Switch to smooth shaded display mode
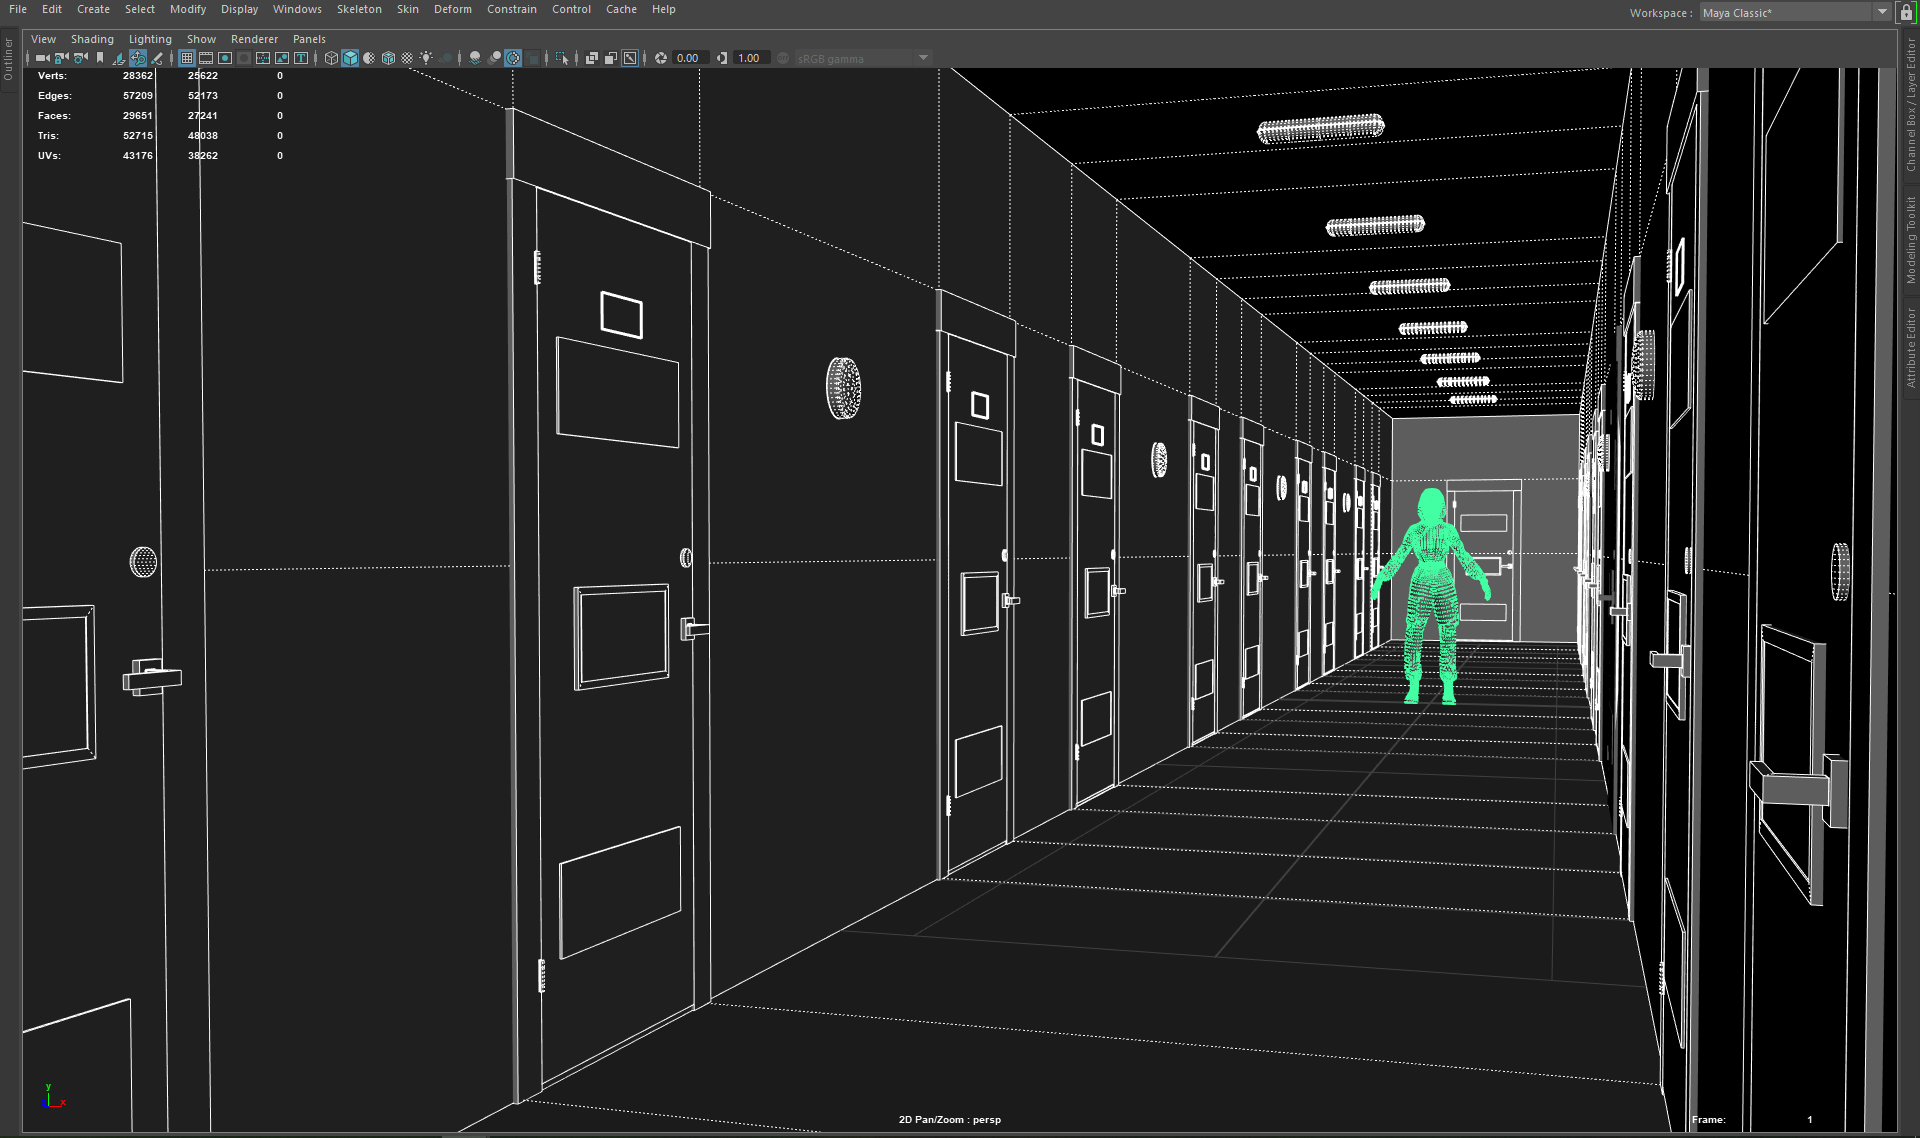The image size is (1920, 1138). (350, 58)
